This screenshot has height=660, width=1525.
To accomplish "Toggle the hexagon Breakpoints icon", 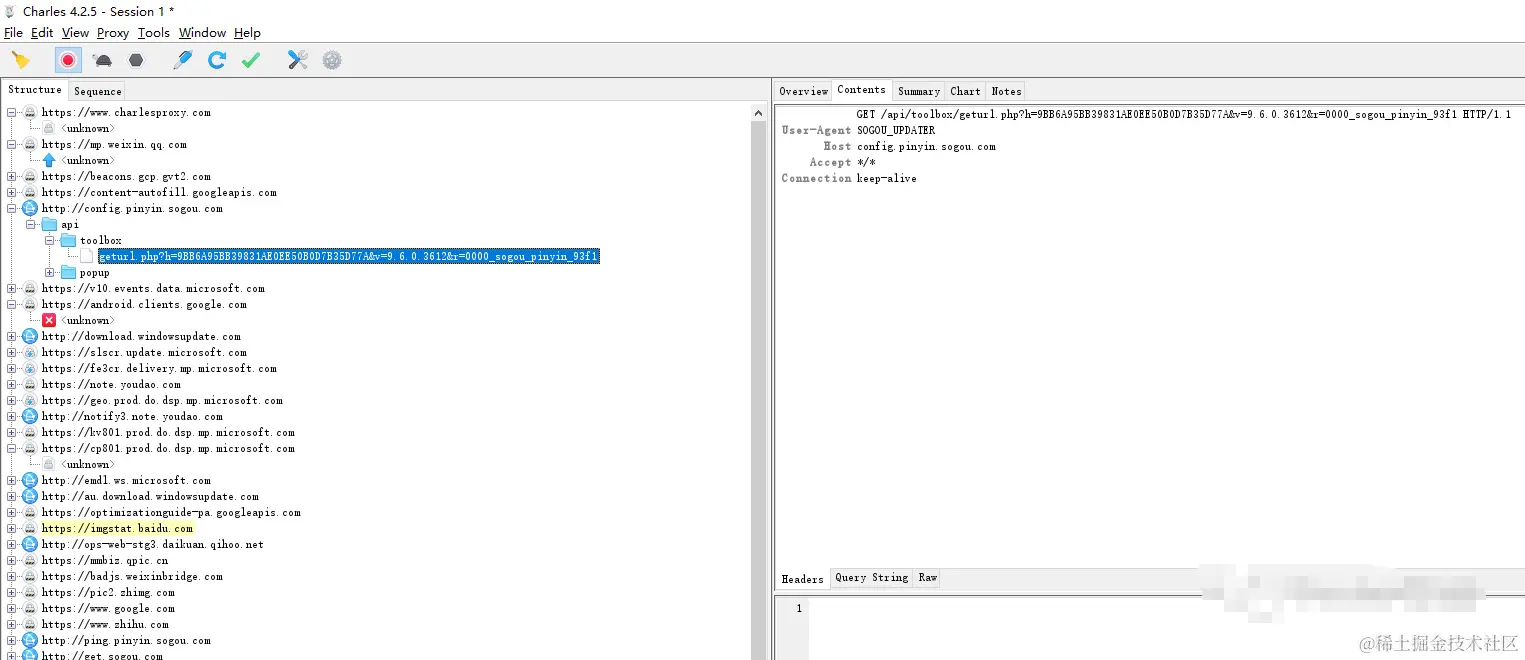I will pos(136,60).
